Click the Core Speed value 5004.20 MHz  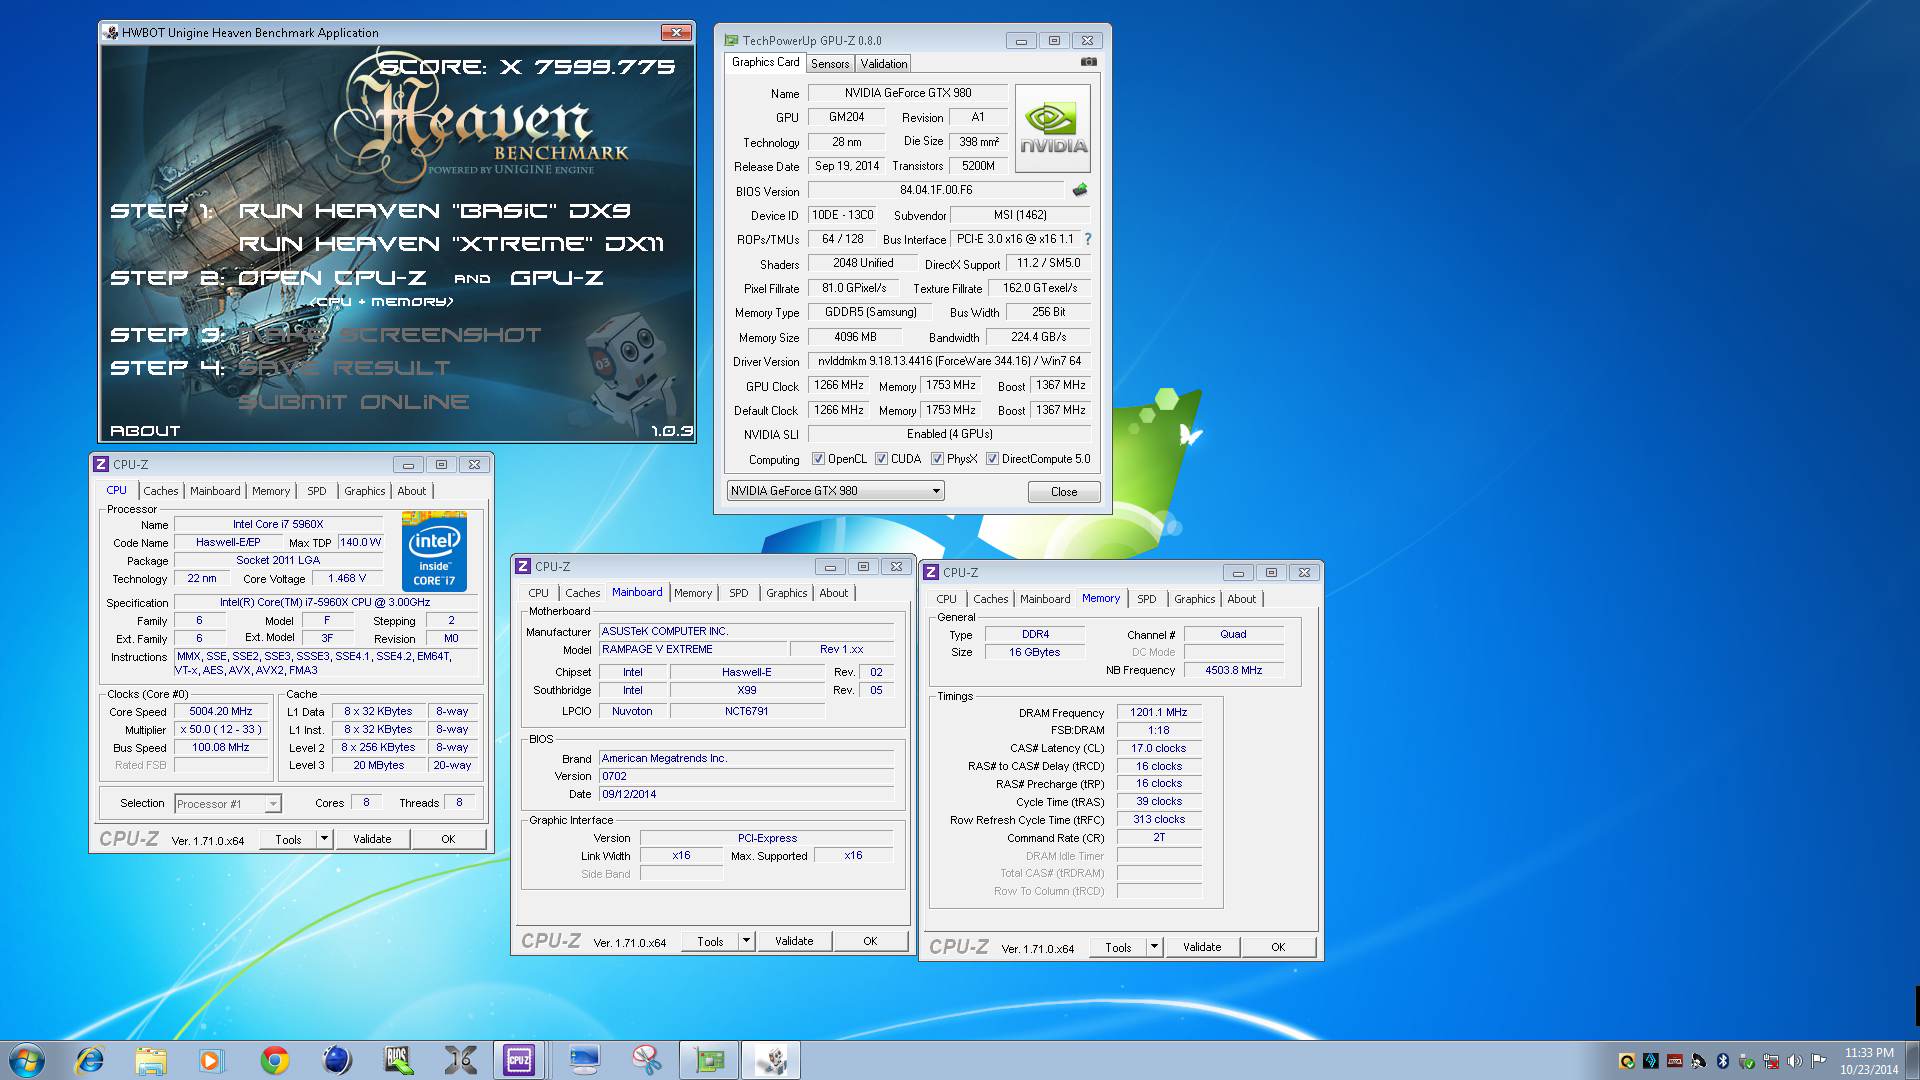tap(221, 712)
